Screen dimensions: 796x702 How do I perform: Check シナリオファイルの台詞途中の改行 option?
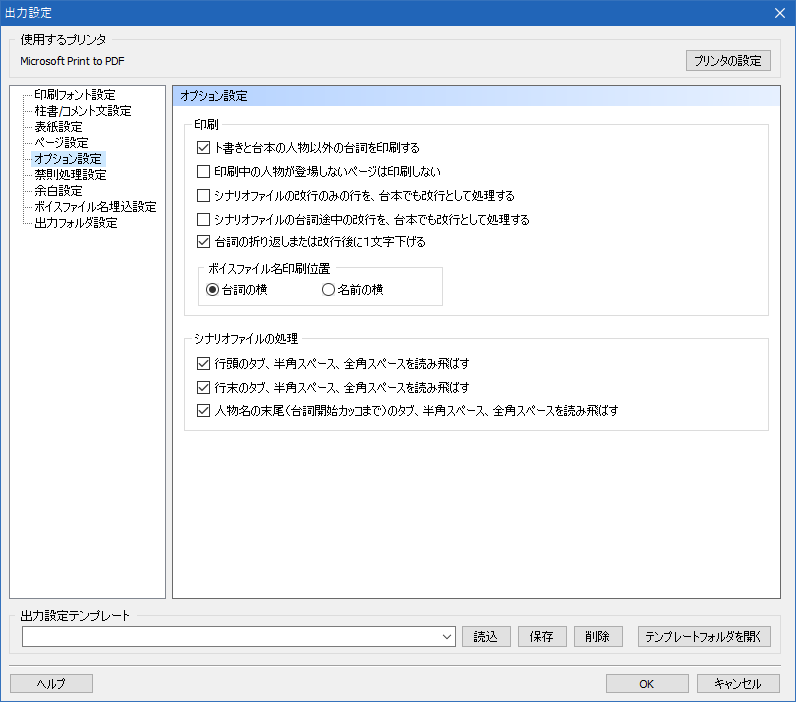[x=203, y=219]
